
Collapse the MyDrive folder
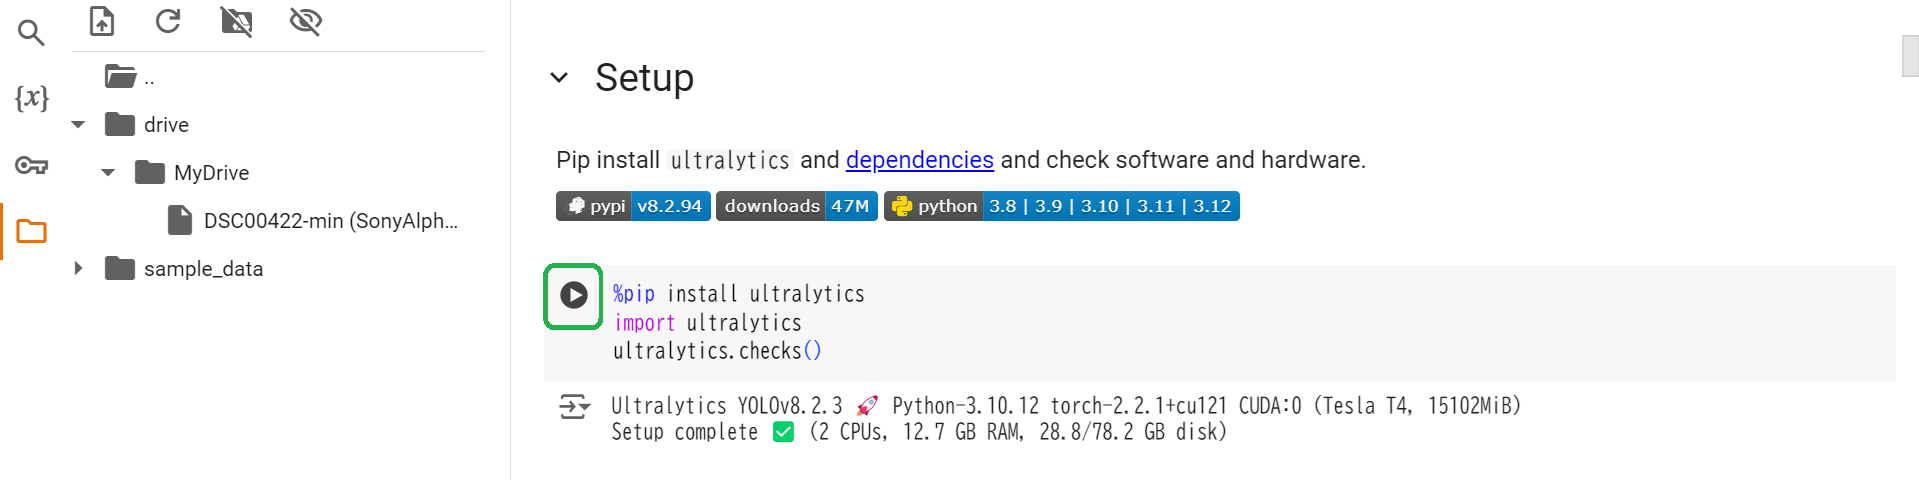(x=108, y=173)
